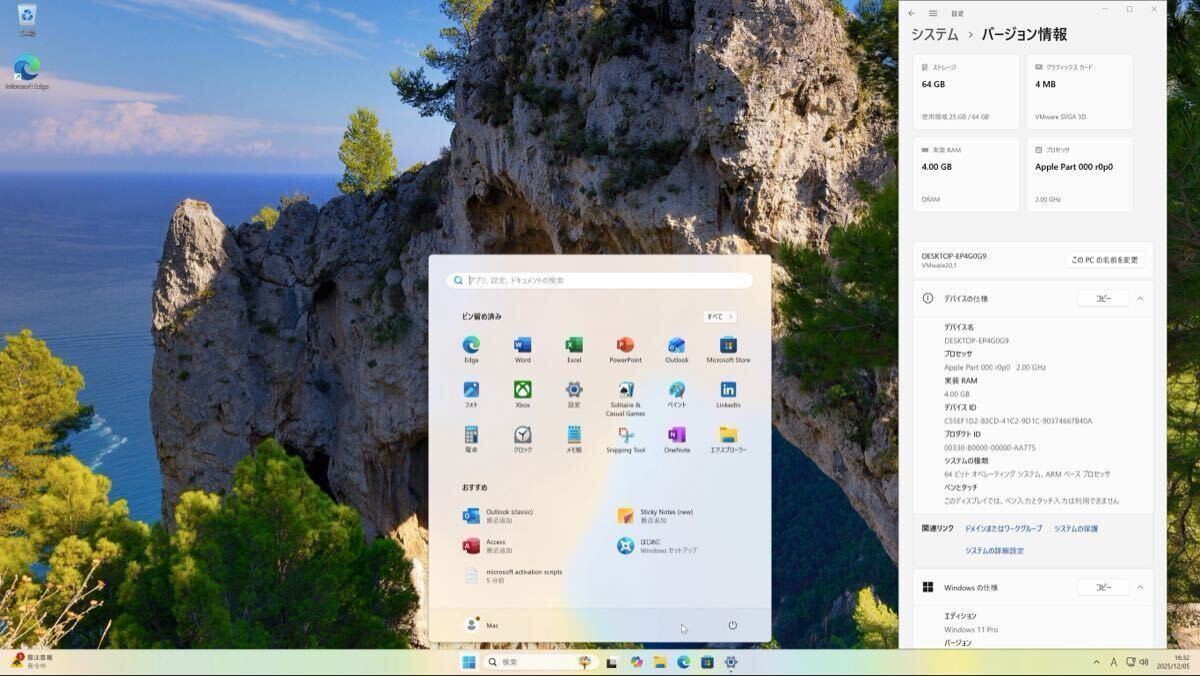Copy device specifications with コピー button
1200x676 pixels.
coord(1103,298)
